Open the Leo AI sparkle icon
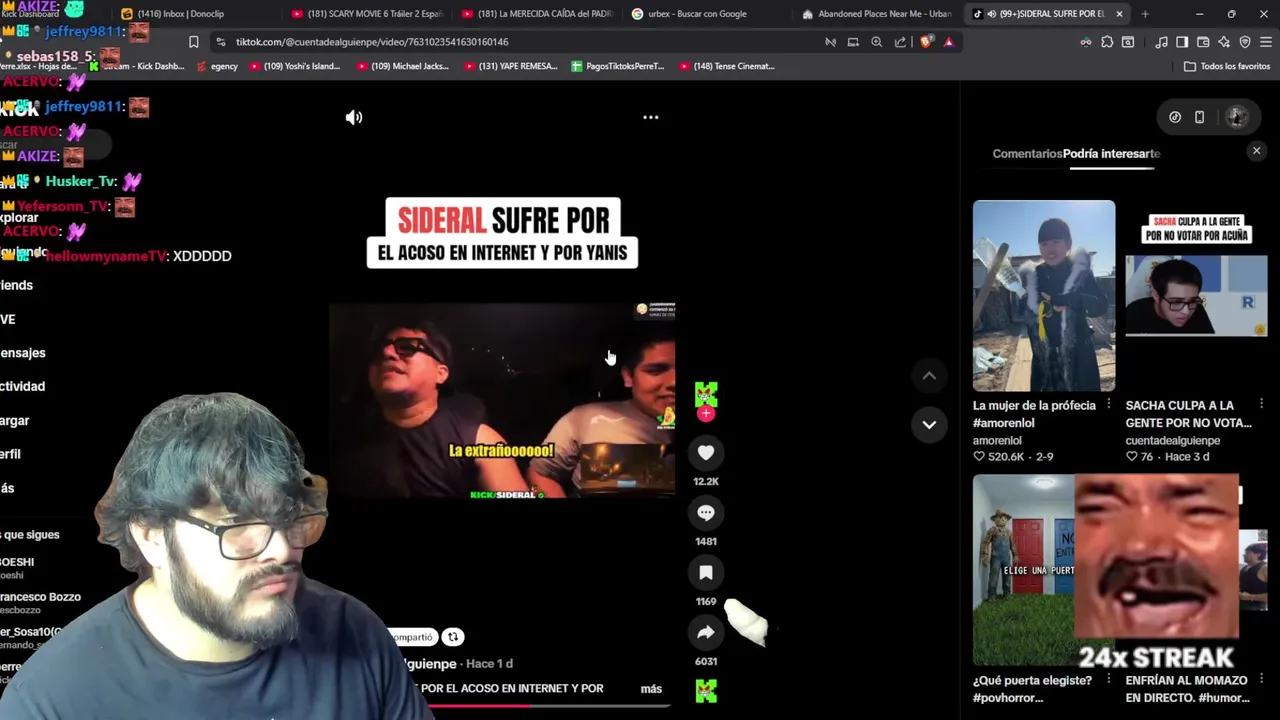The image size is (1280, 720). (x=1224, y=42)
